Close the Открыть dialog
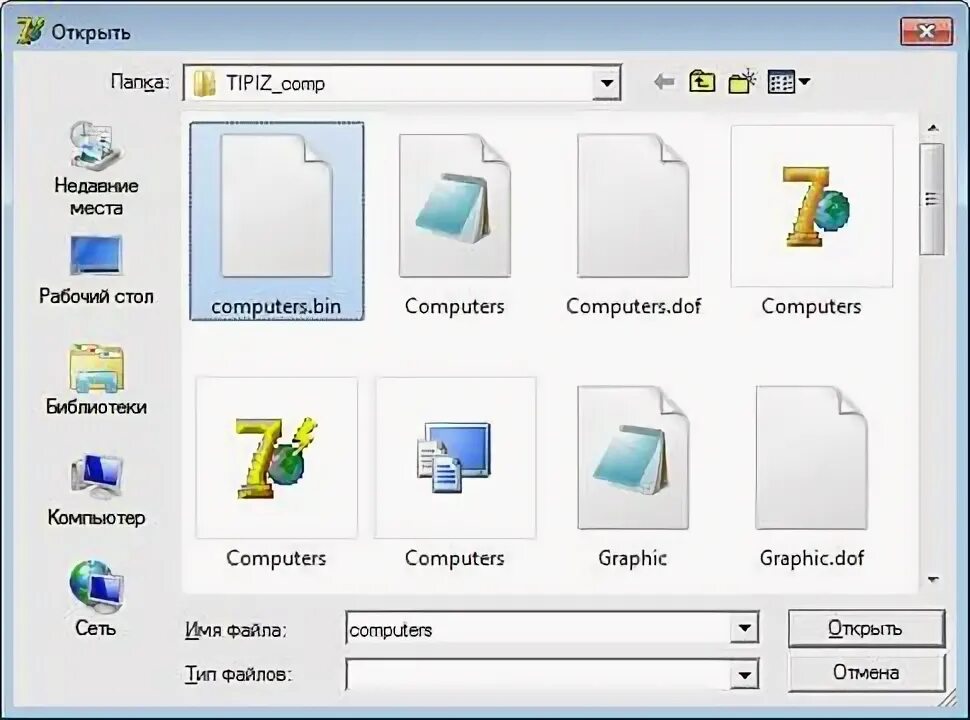The image size is (970, 720). 926,31
